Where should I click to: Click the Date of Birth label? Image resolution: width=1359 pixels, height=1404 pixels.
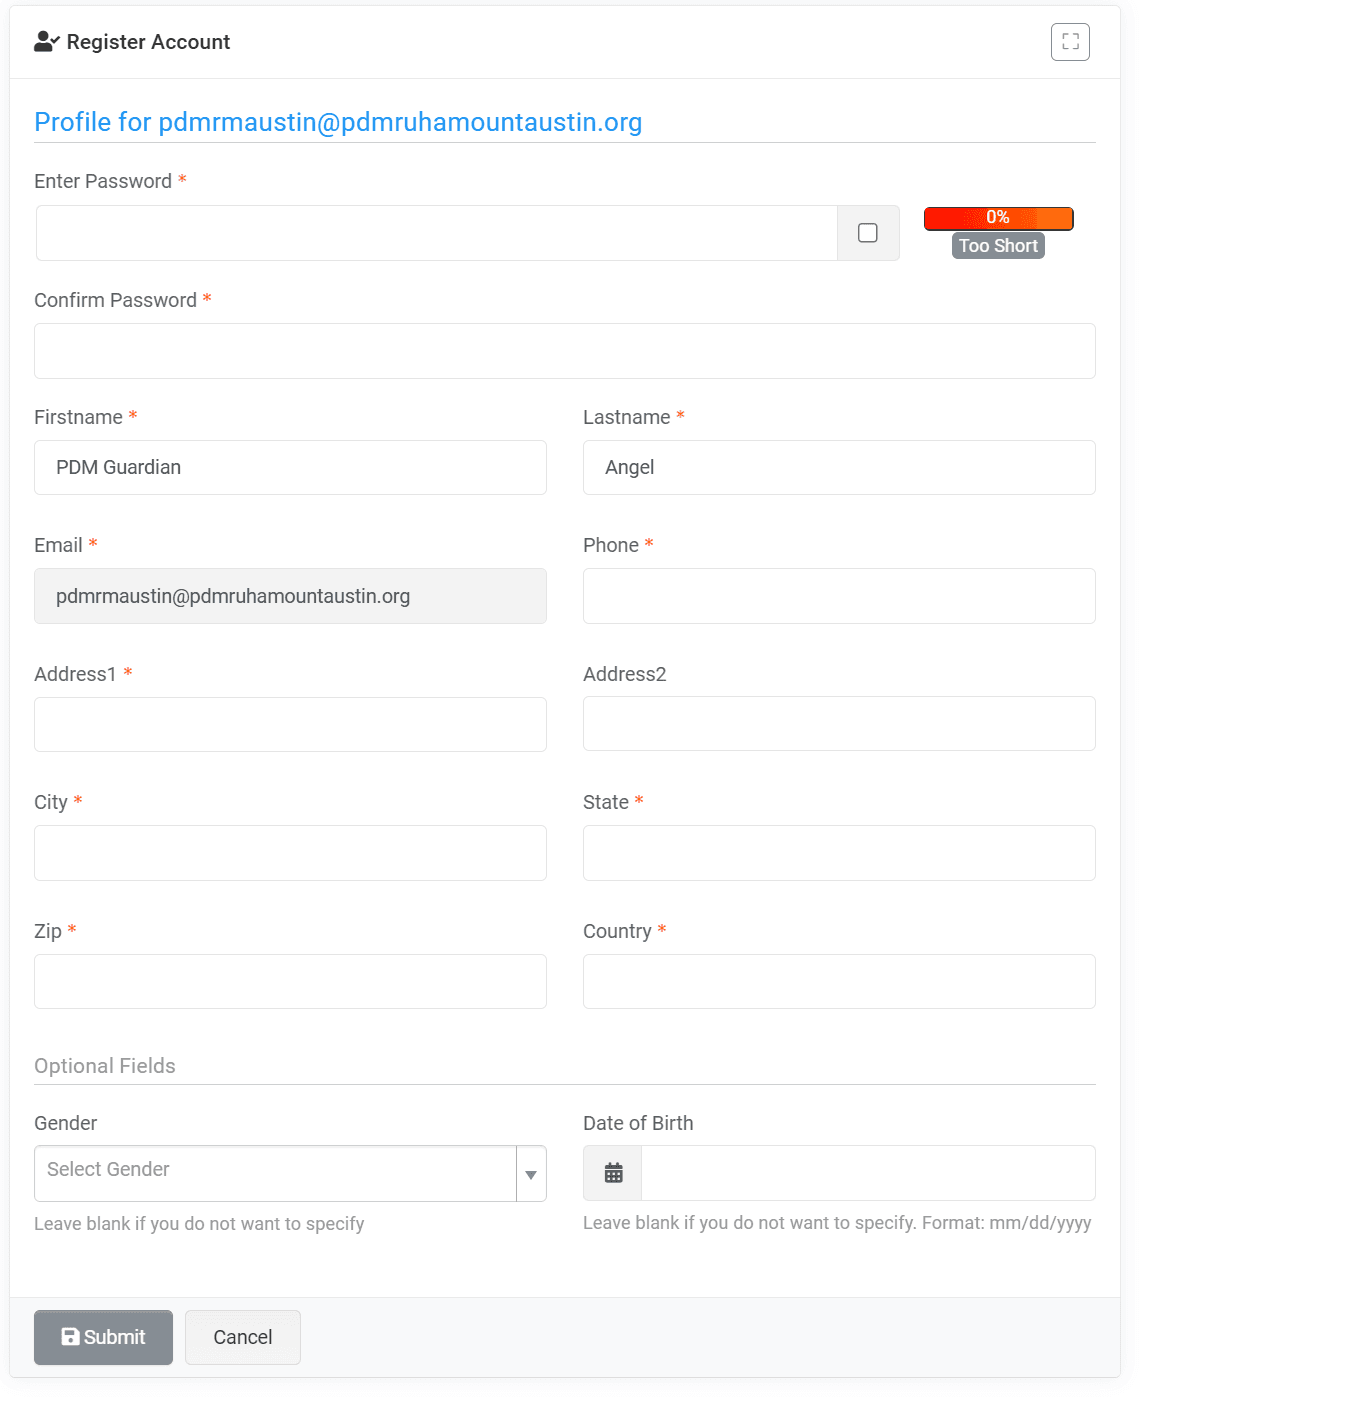click(x=638, y=1123)
